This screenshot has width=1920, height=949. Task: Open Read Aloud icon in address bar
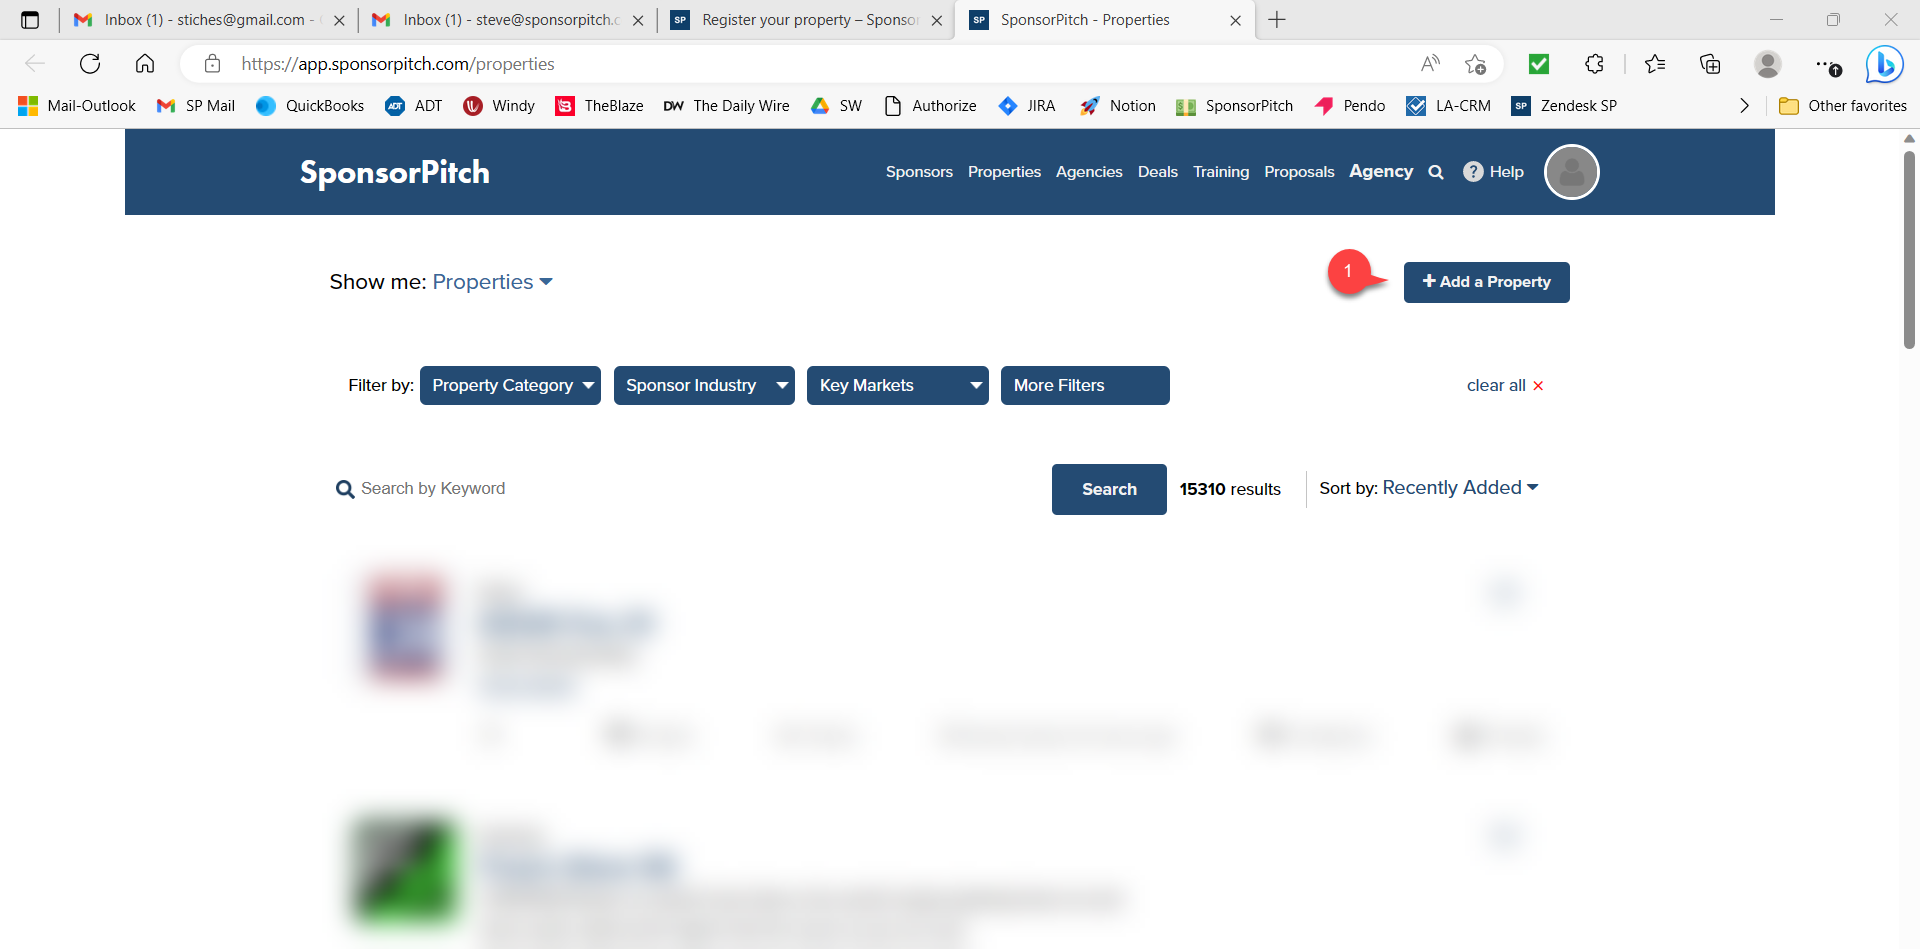coord(1430,64)
